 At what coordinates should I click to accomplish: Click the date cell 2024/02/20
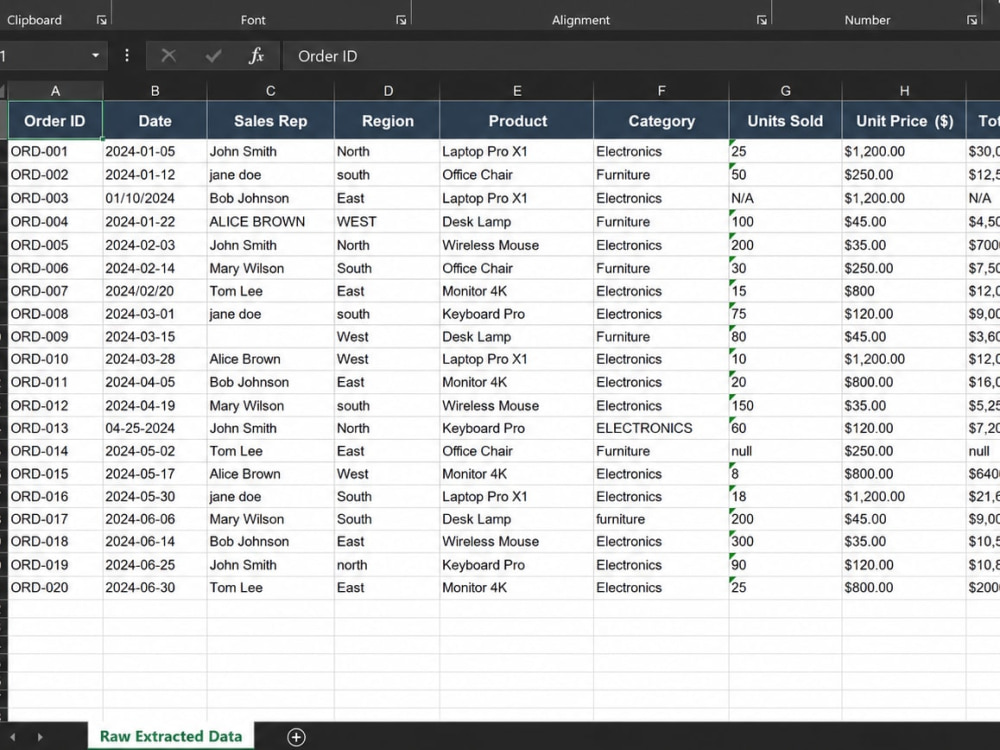tap(155, 291)
